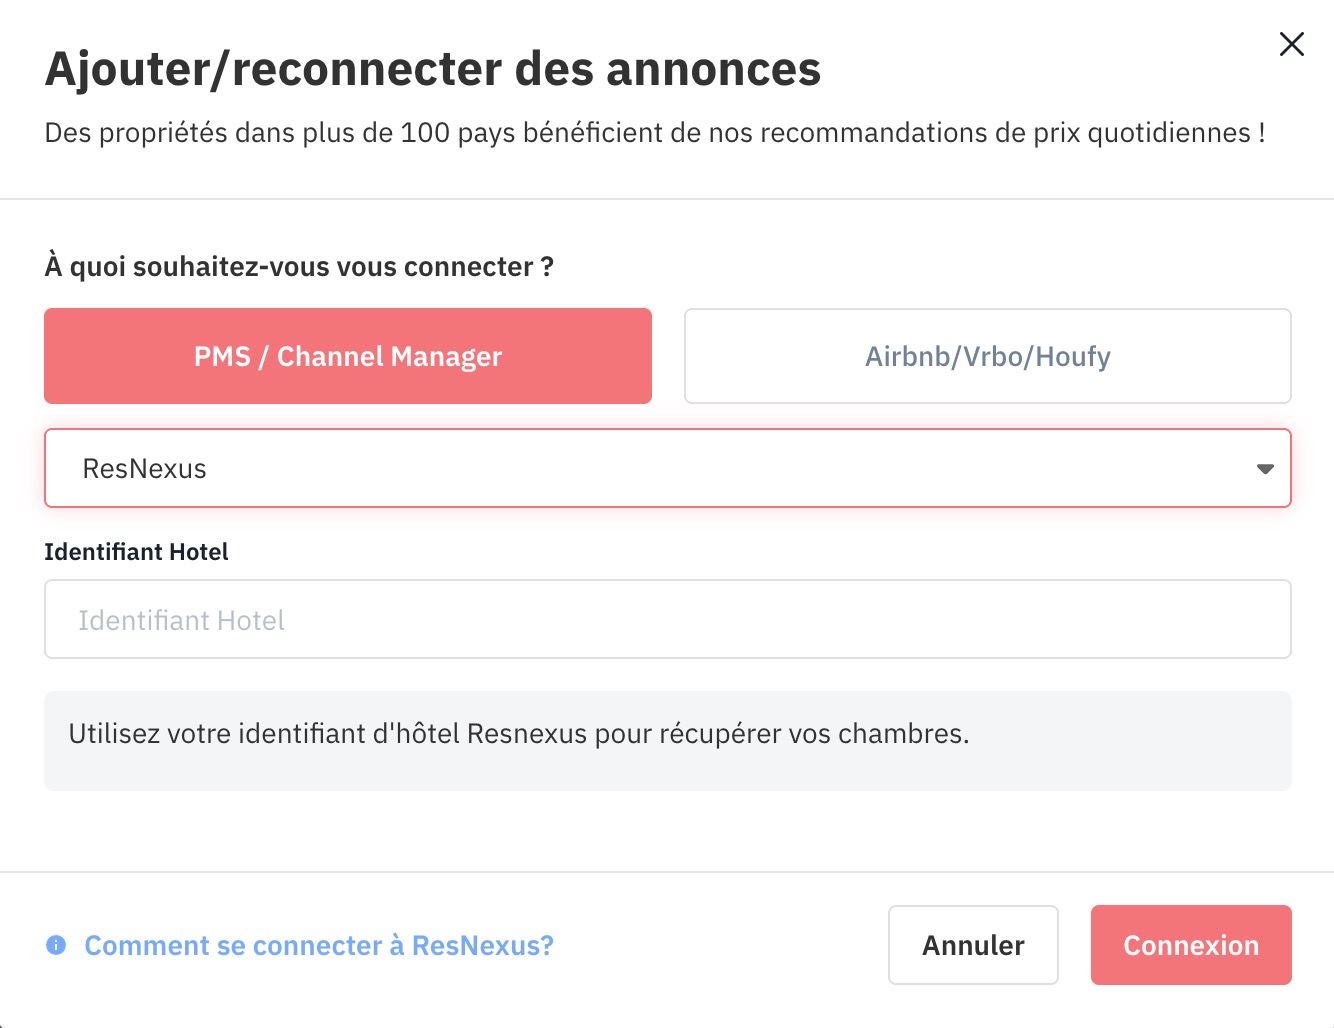Click the Resnexus identifiant helper message box
The image size is (1334, 1028).
(x=668, y=741)
